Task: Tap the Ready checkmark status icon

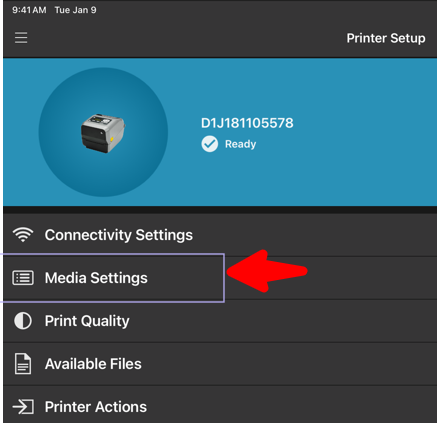Action: tap(210, 144)
